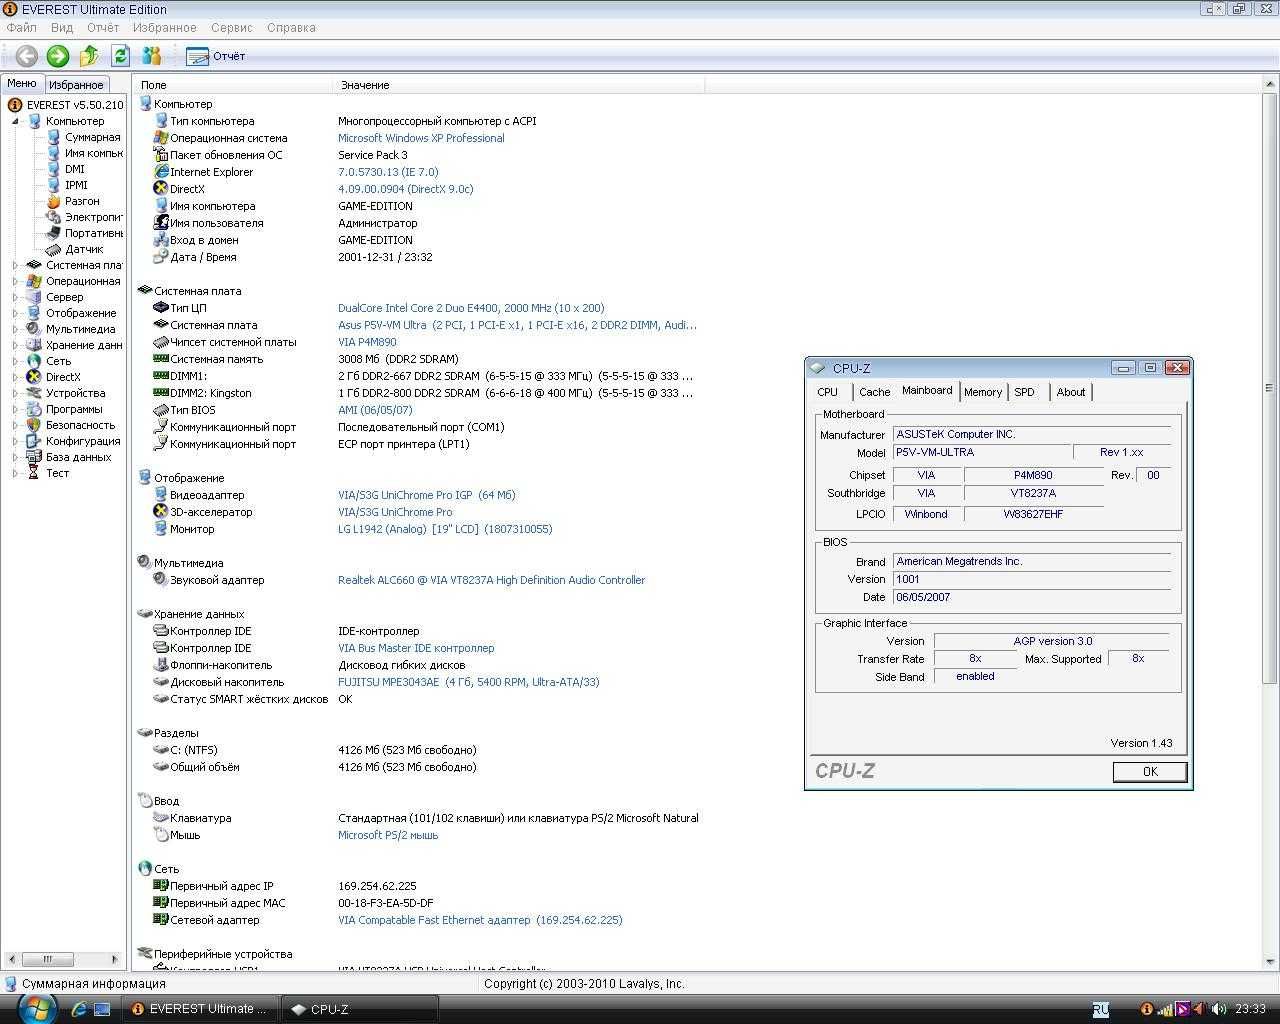Click the Программы tree icon

pos(34,409)
